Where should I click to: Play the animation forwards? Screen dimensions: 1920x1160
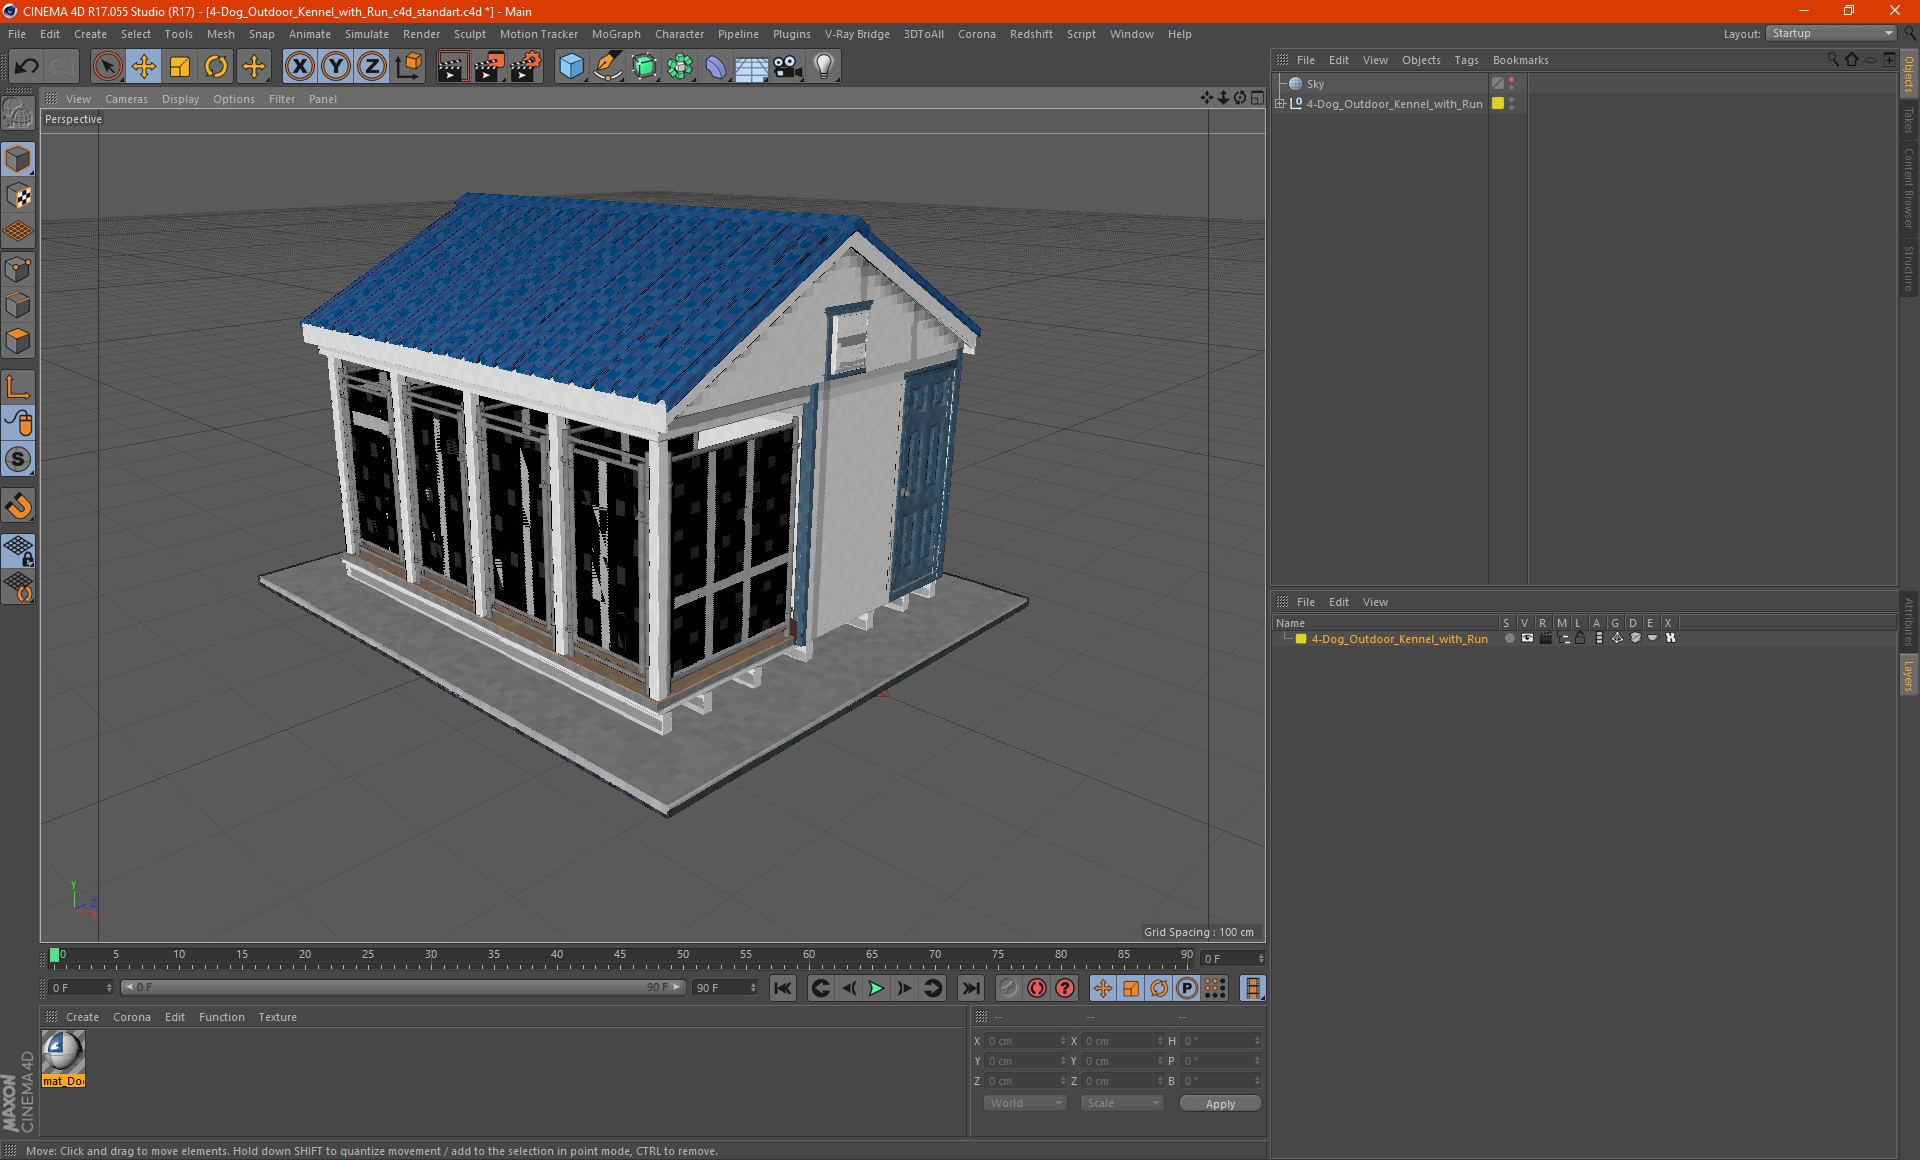click(876, 988)
